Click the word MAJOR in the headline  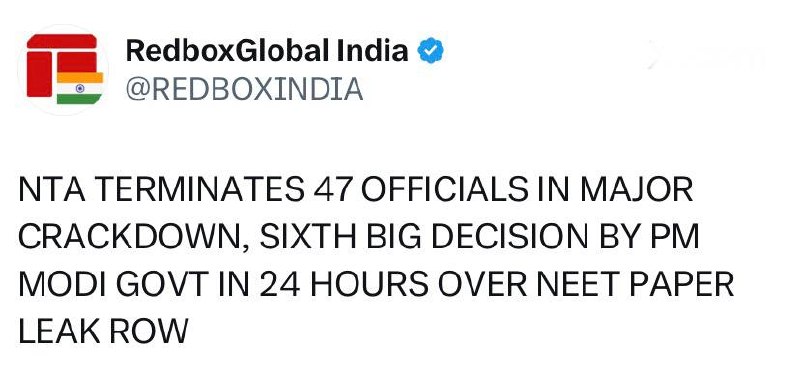[637, 191]
